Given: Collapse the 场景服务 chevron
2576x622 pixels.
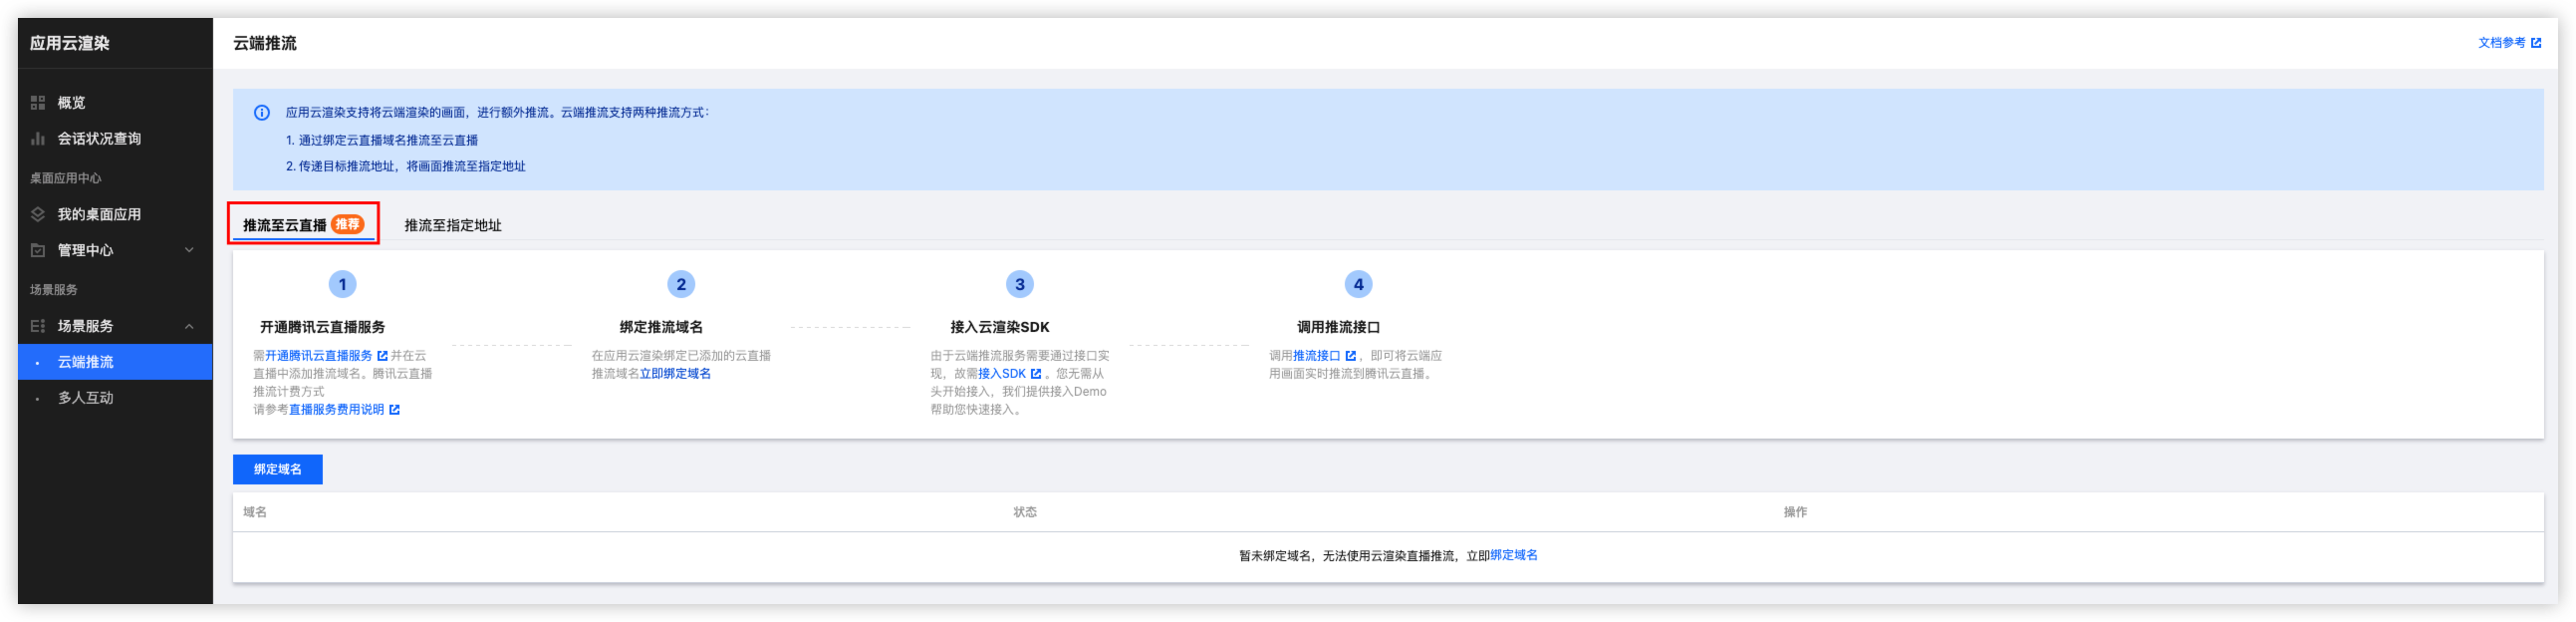Looking at the screenshot, I should click(x=189, y=327).
